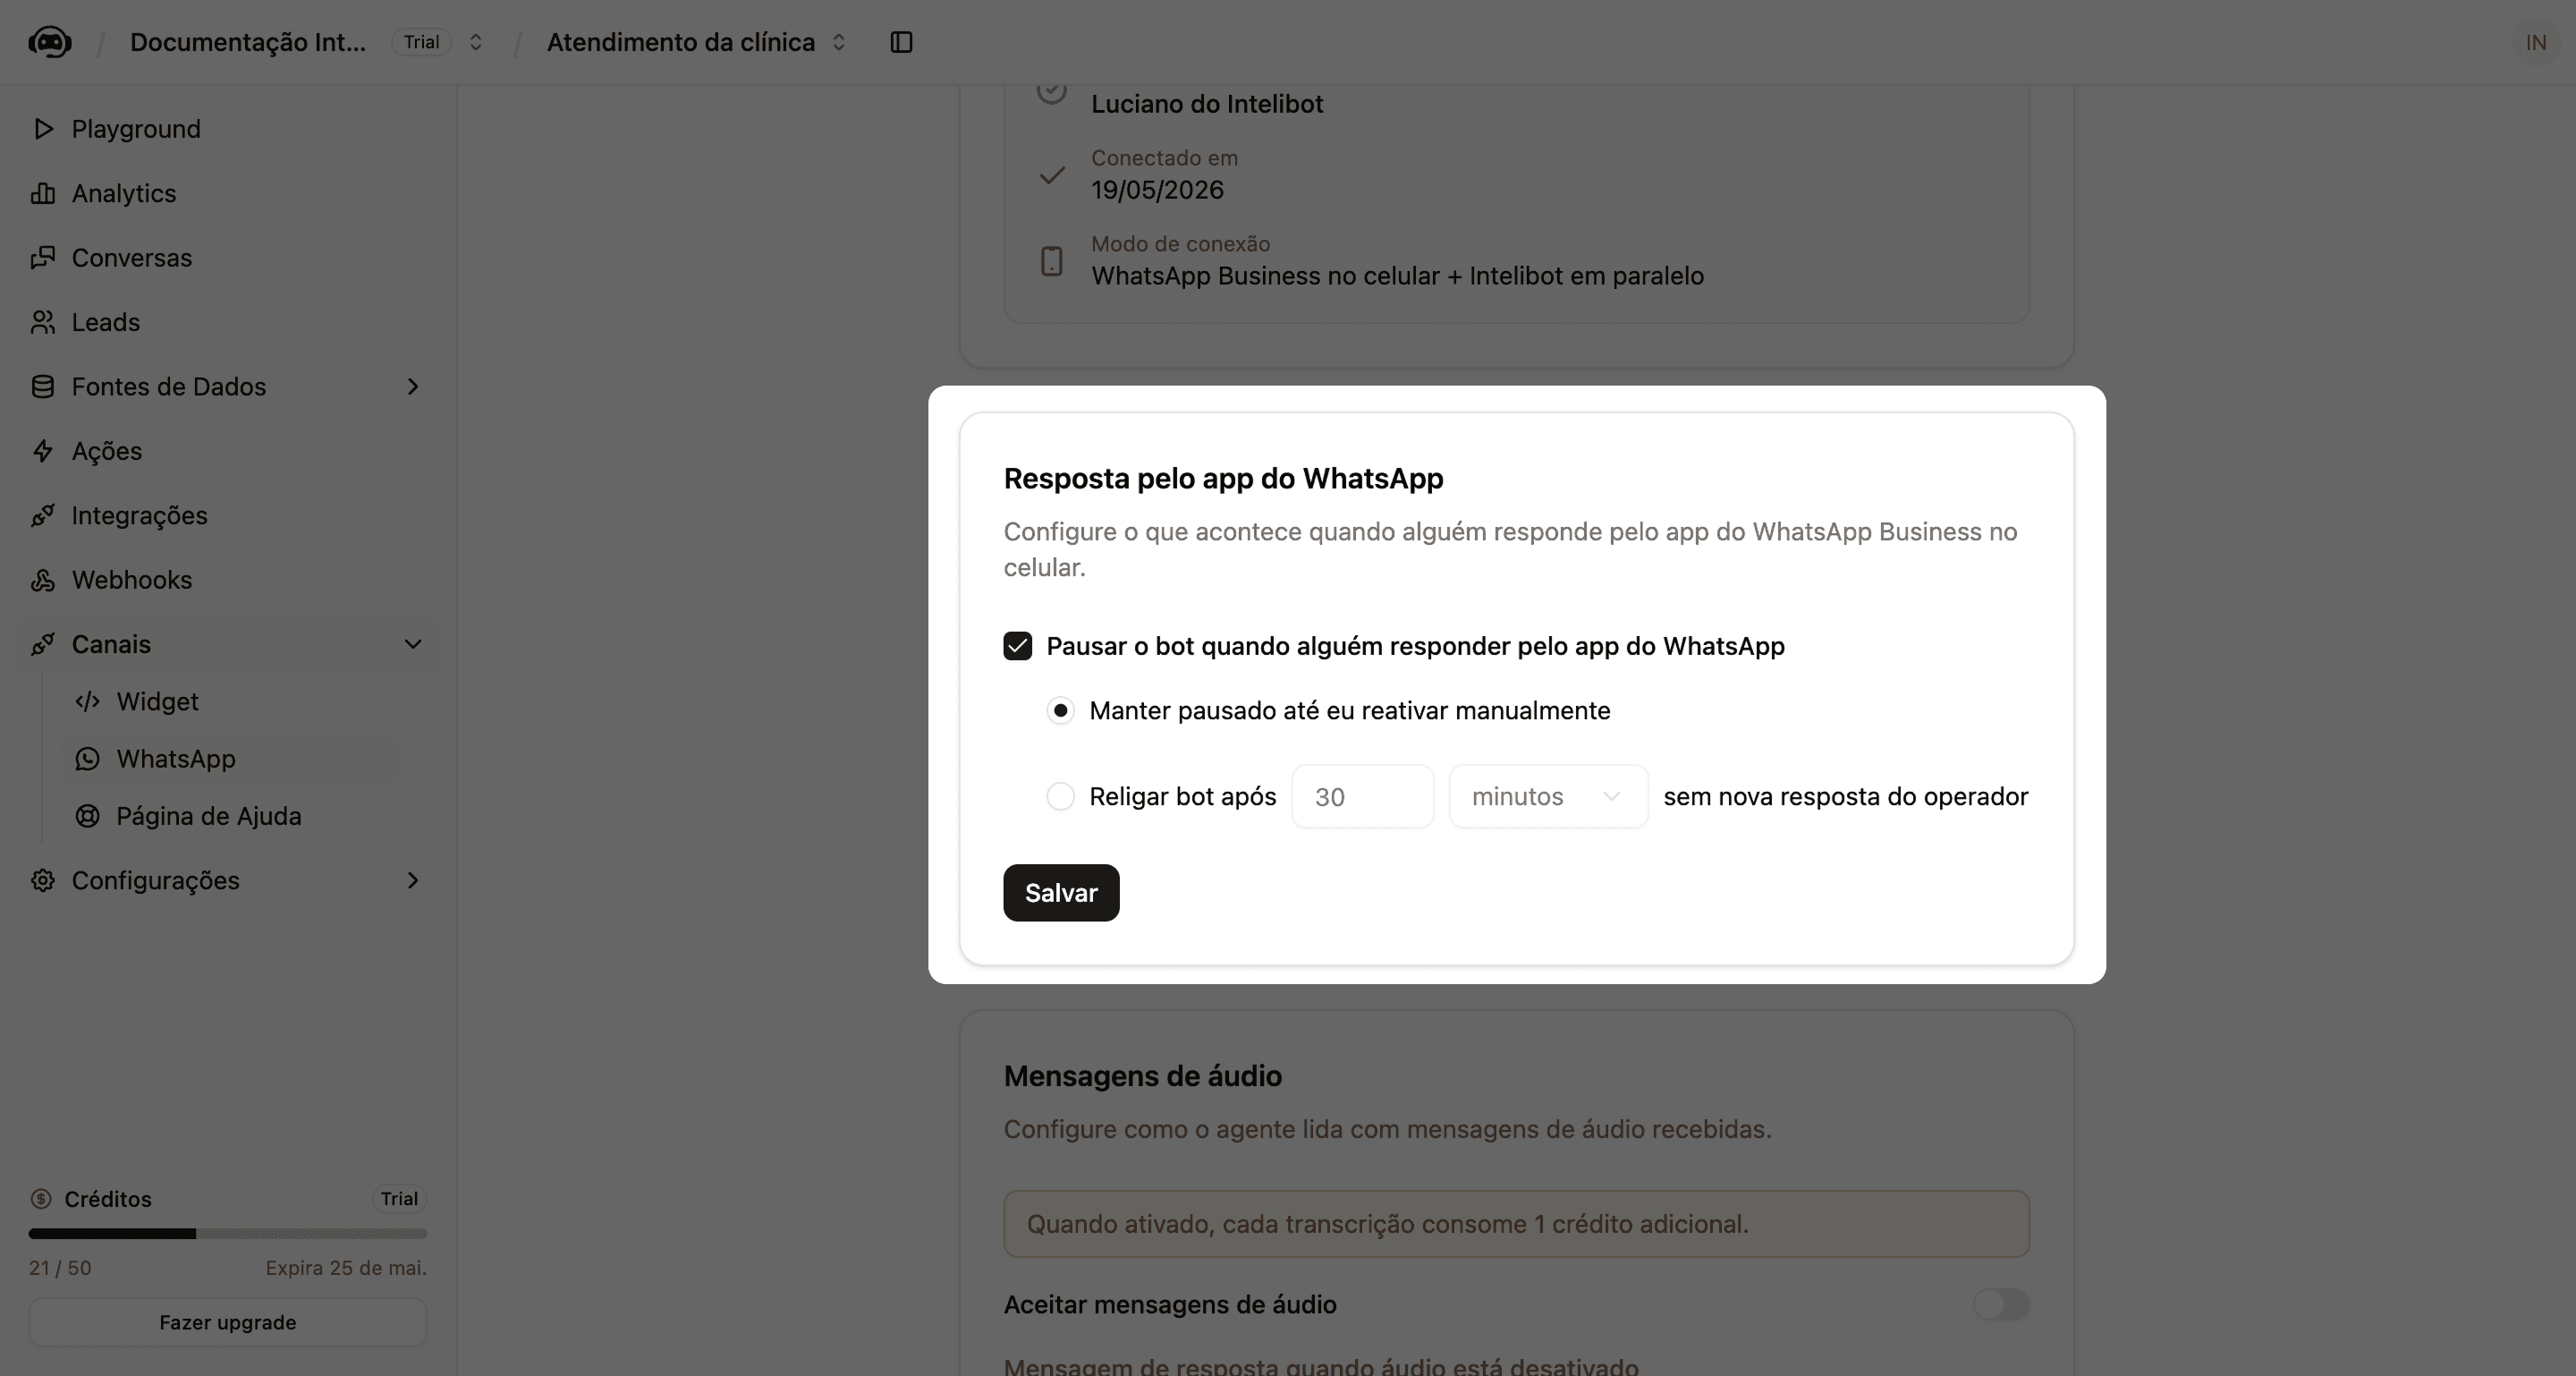Image resolution: width=2576 pixels, height=1376 pixels.
Task: Click the Leads people icon
Action: click(x=43, y=322)
